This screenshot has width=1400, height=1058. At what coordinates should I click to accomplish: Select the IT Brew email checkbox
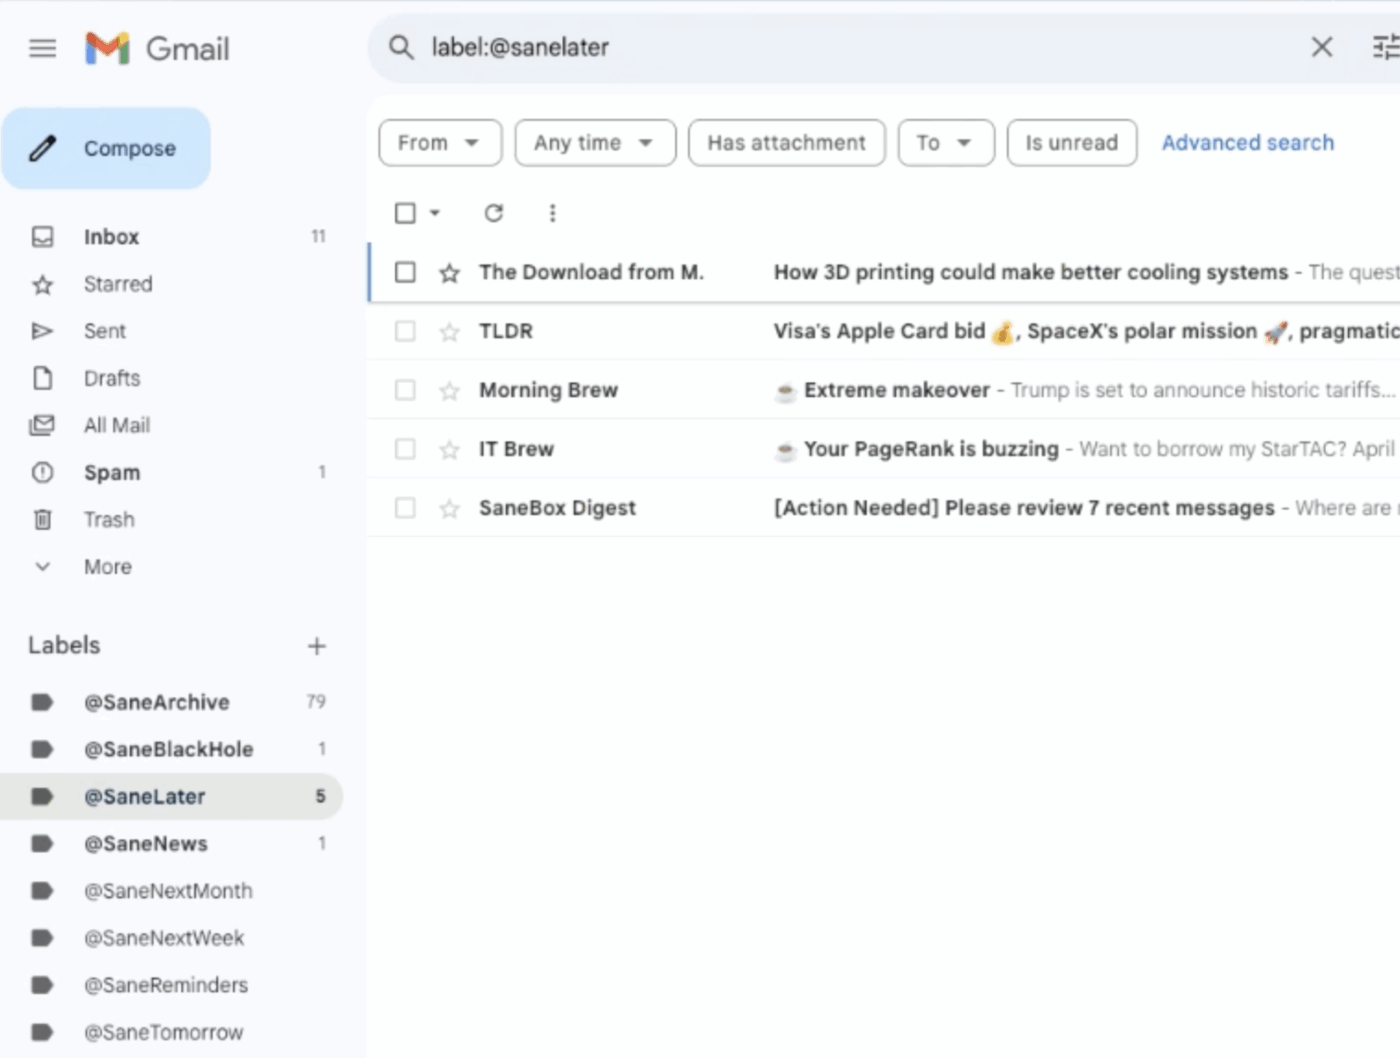(405, 449)
